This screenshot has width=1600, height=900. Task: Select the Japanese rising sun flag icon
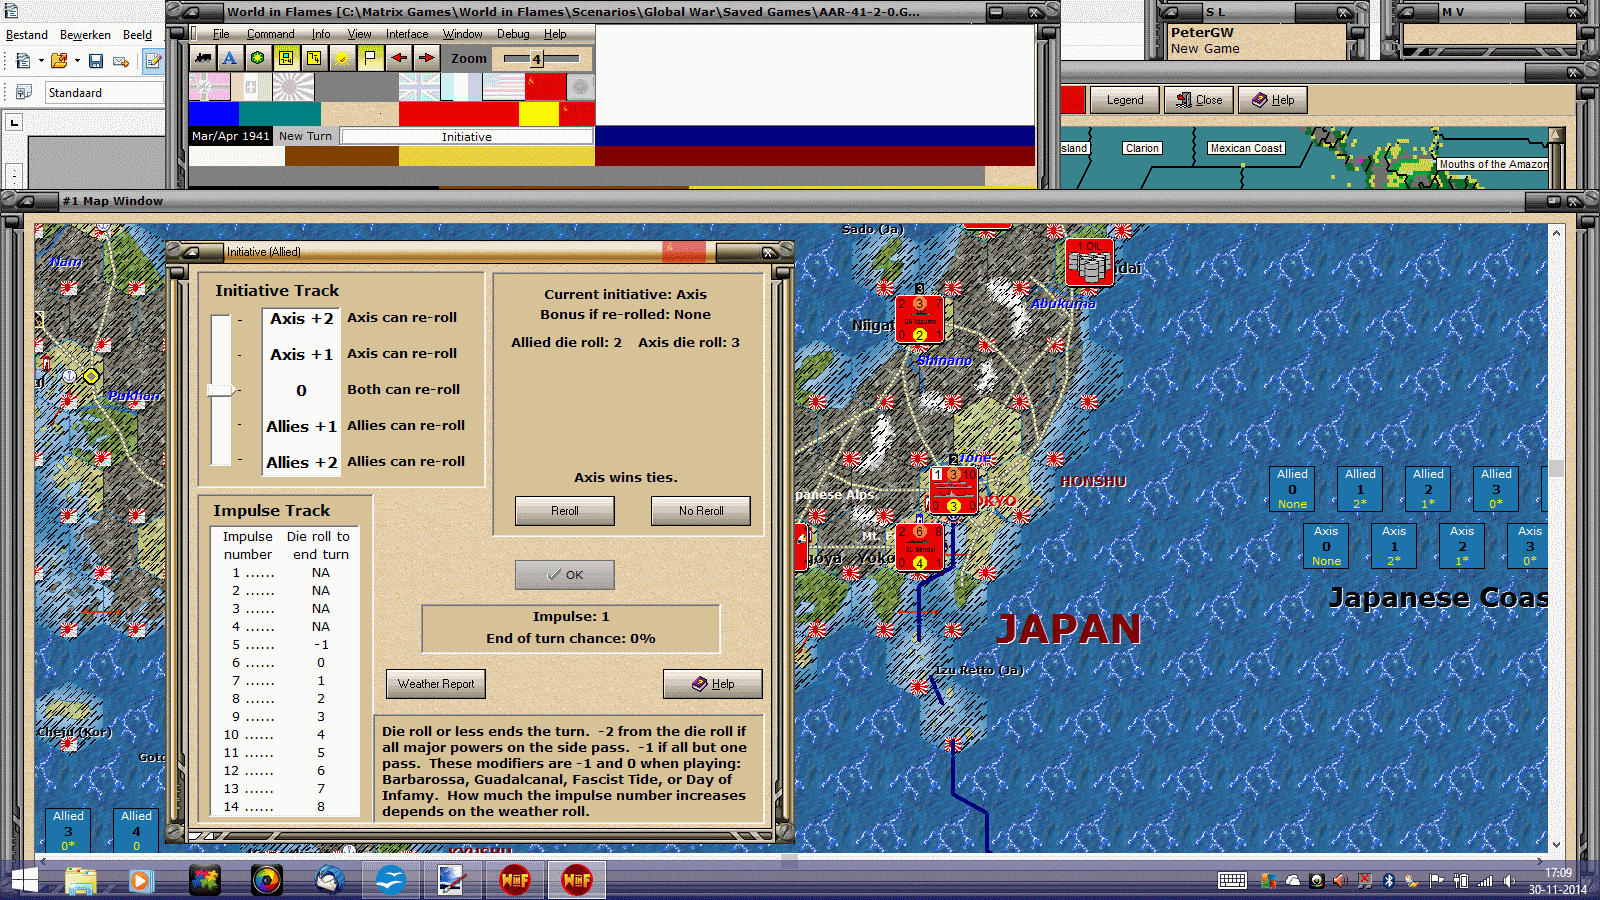pyautogui.click(x=293, y=87)
